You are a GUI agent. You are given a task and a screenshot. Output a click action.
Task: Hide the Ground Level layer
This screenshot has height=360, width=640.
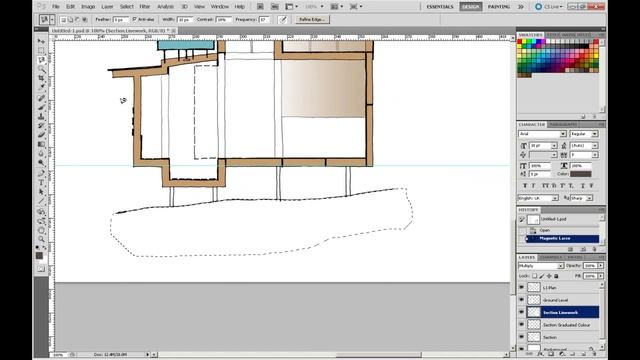[521, 300]
